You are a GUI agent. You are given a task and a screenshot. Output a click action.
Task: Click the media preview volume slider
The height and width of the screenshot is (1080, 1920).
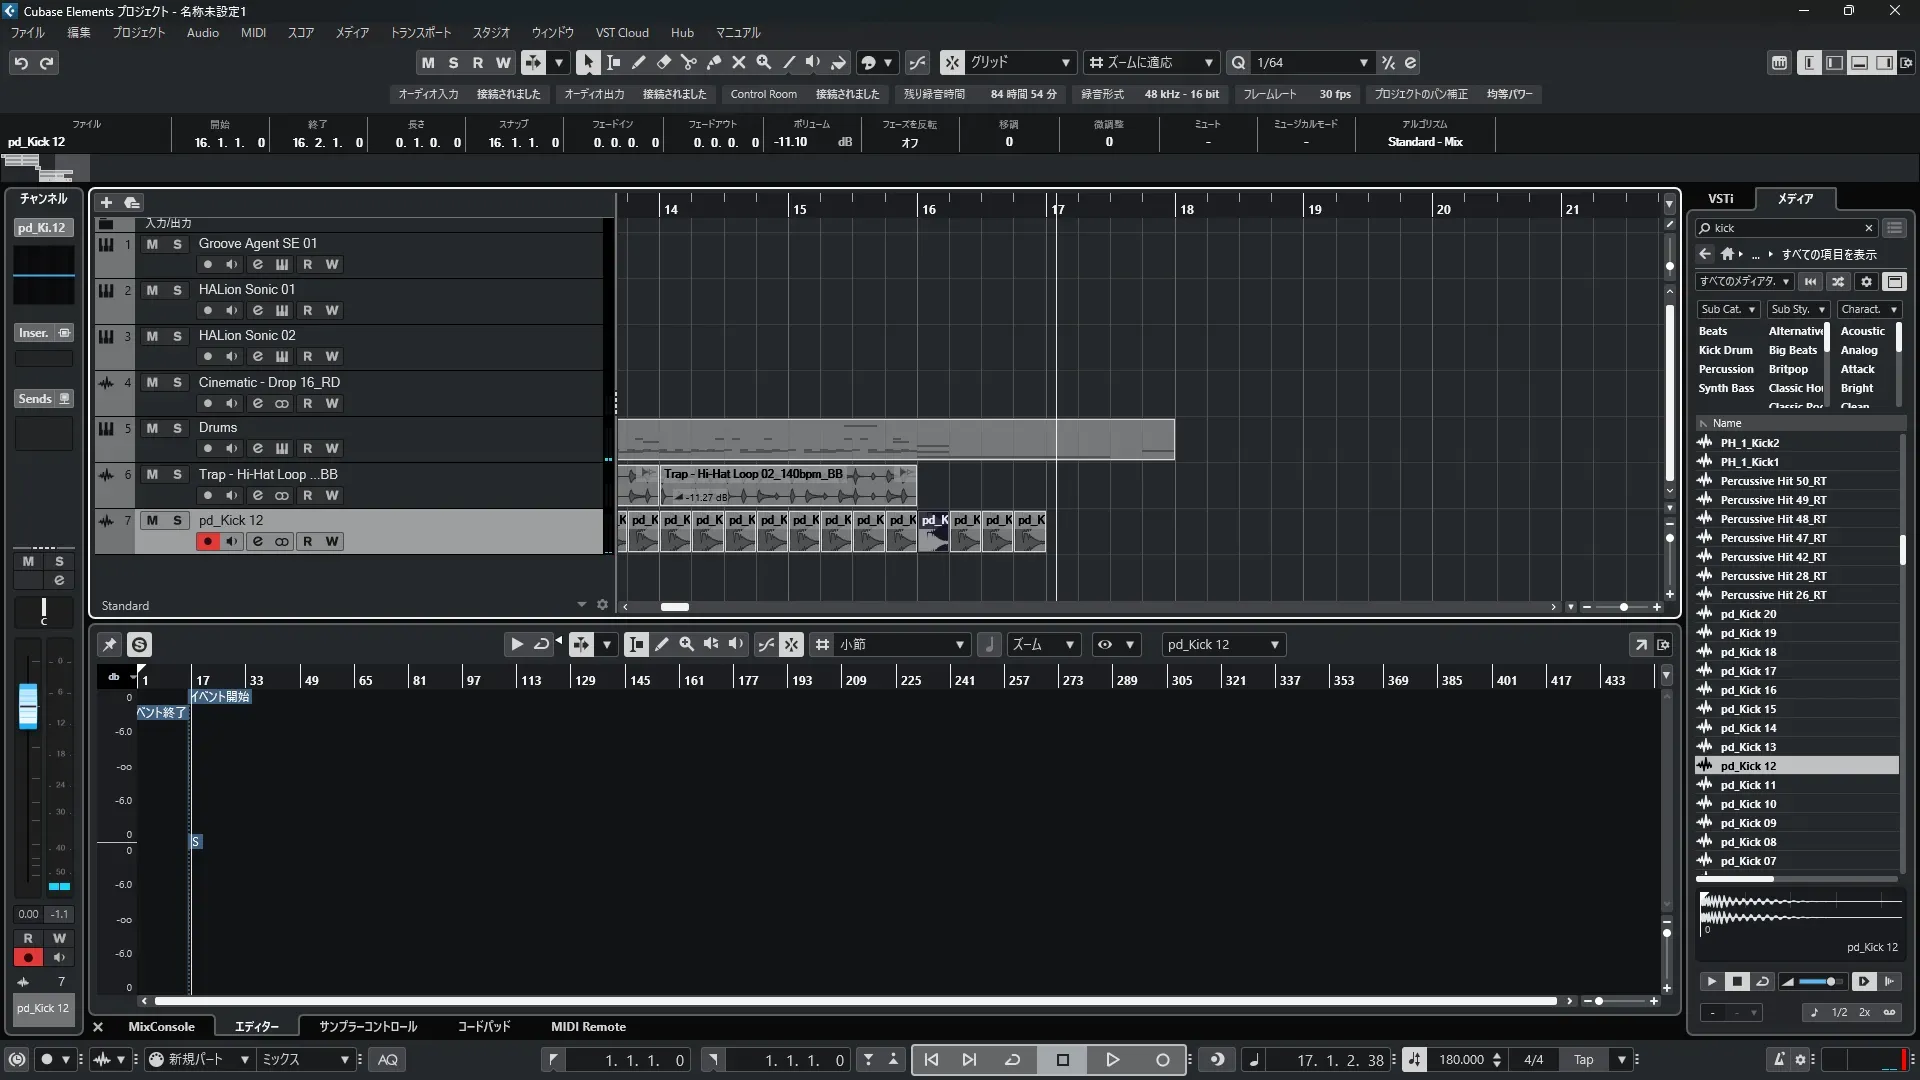point(1822,982)
